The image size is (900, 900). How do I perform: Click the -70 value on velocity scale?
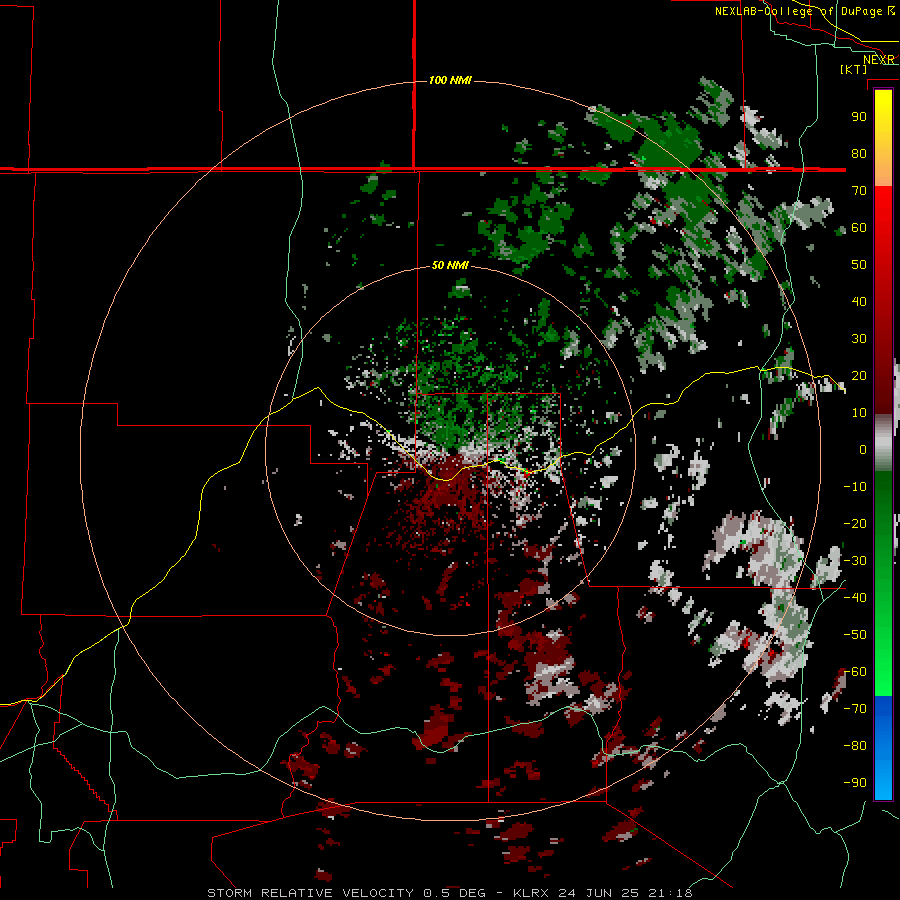(855, 709)
